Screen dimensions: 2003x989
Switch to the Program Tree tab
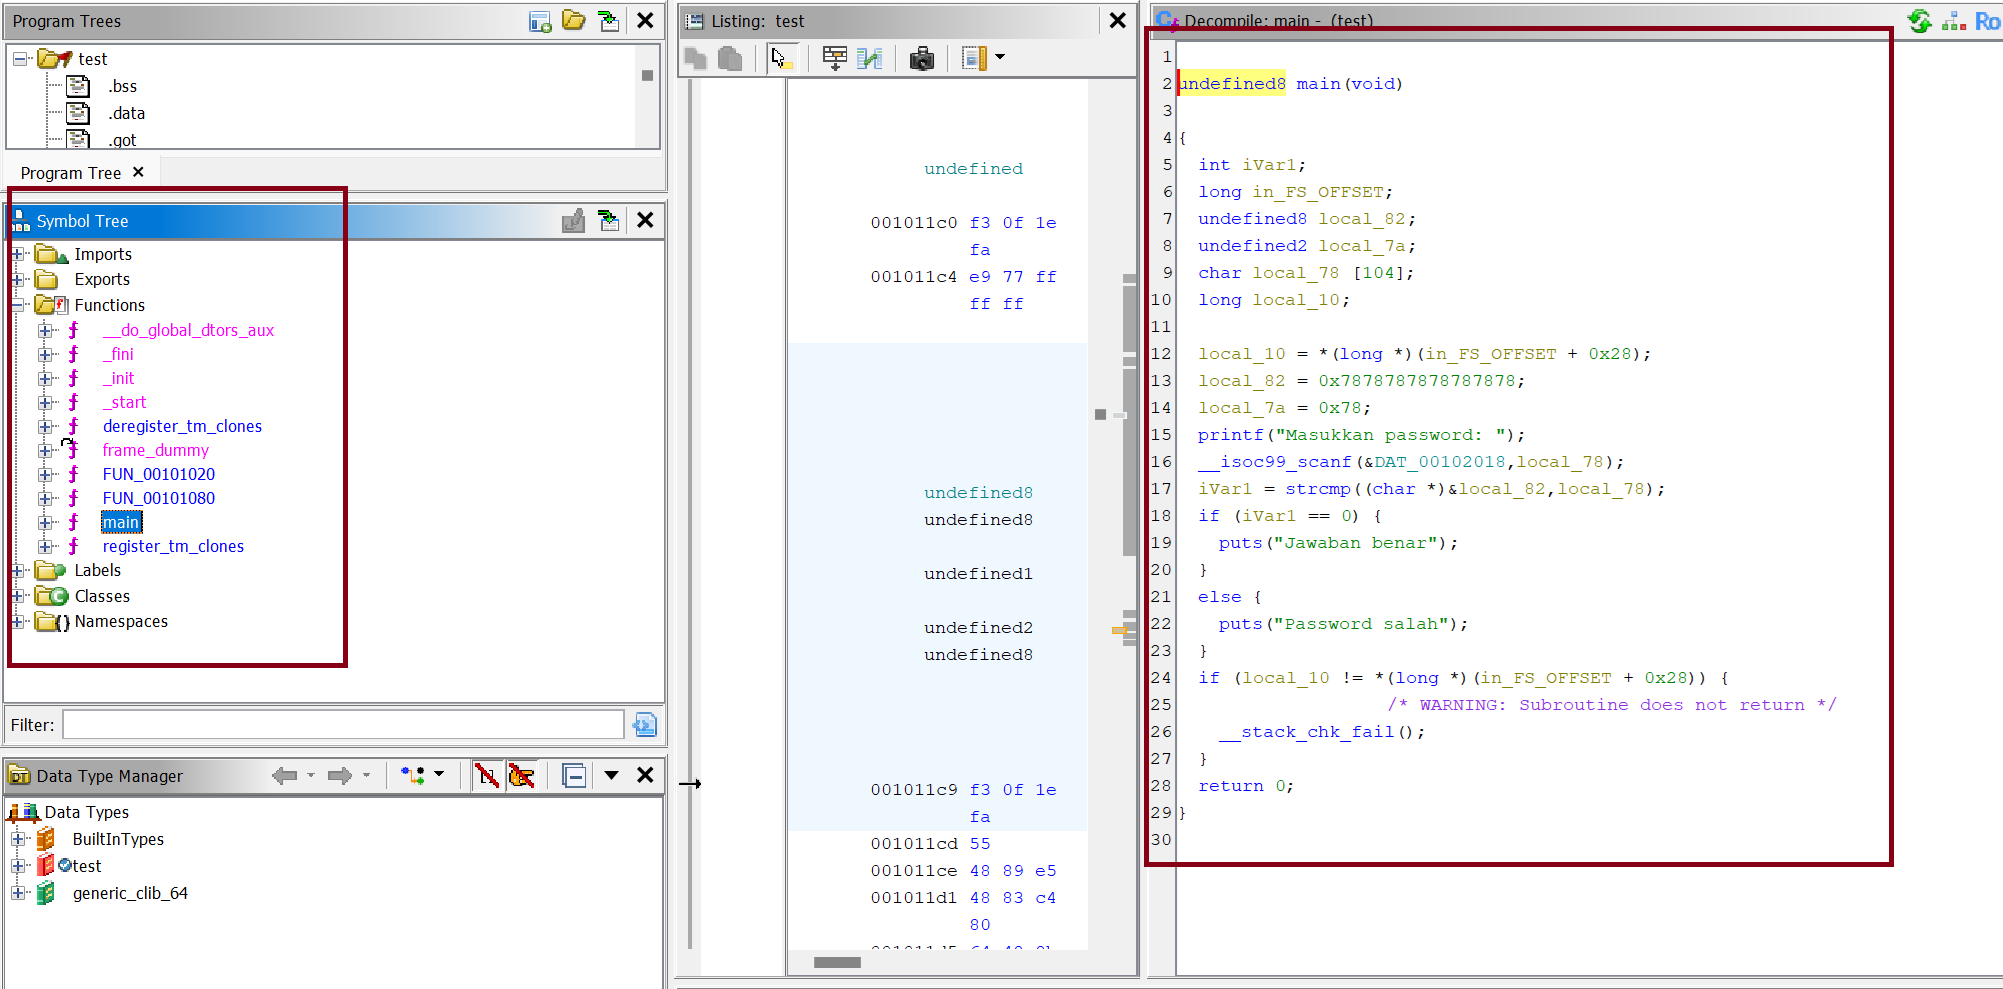click(x=71, y=173)
